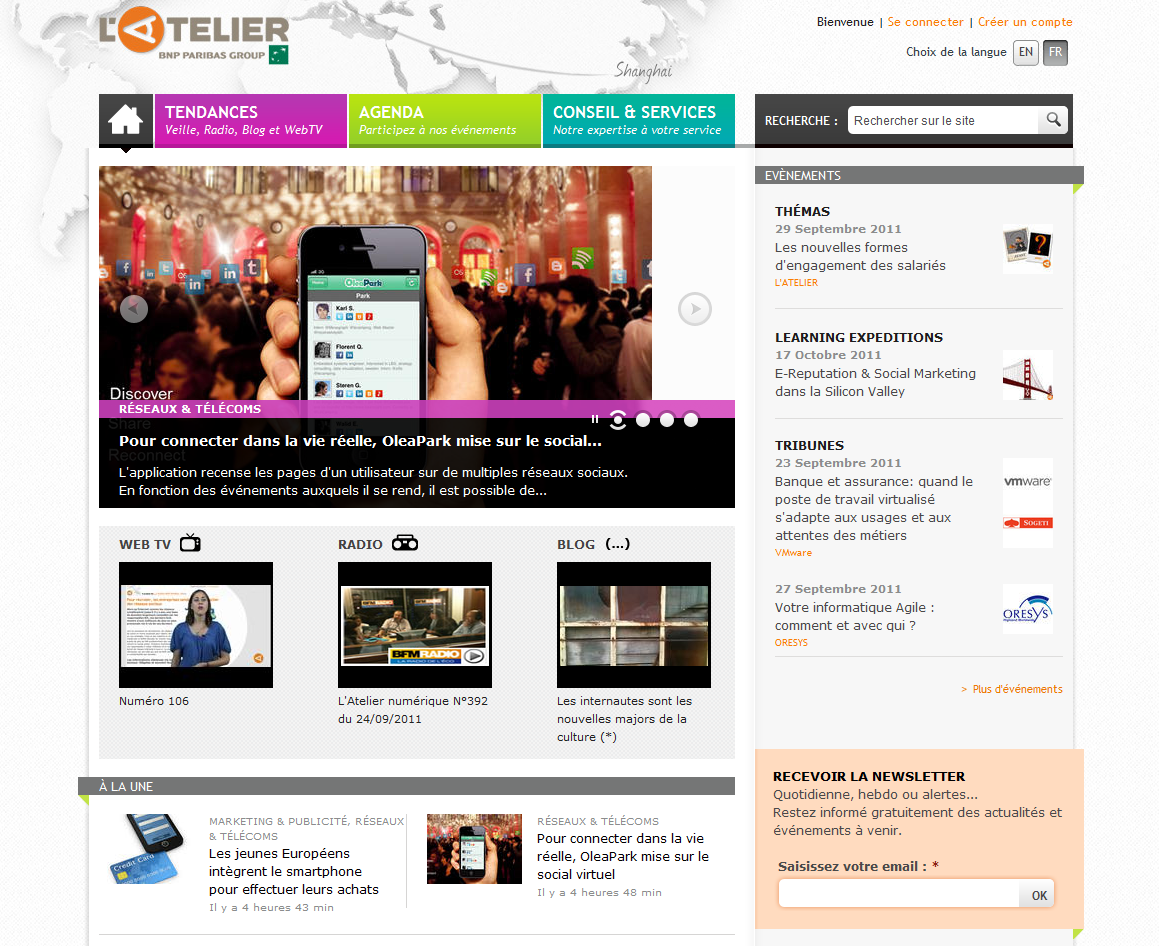Image resolution: width=1159 pixels, height=946 pixels.
Task: Show the previous slide in the carousel
Action: coord(134,309)
